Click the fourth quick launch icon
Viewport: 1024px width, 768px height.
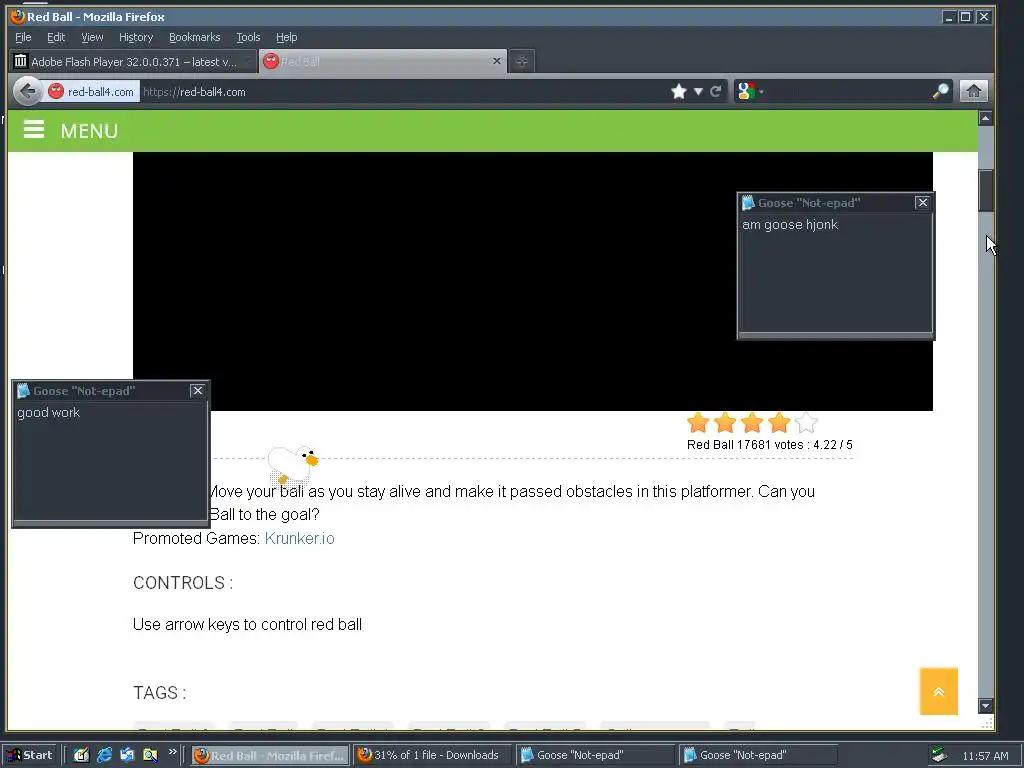150,755
